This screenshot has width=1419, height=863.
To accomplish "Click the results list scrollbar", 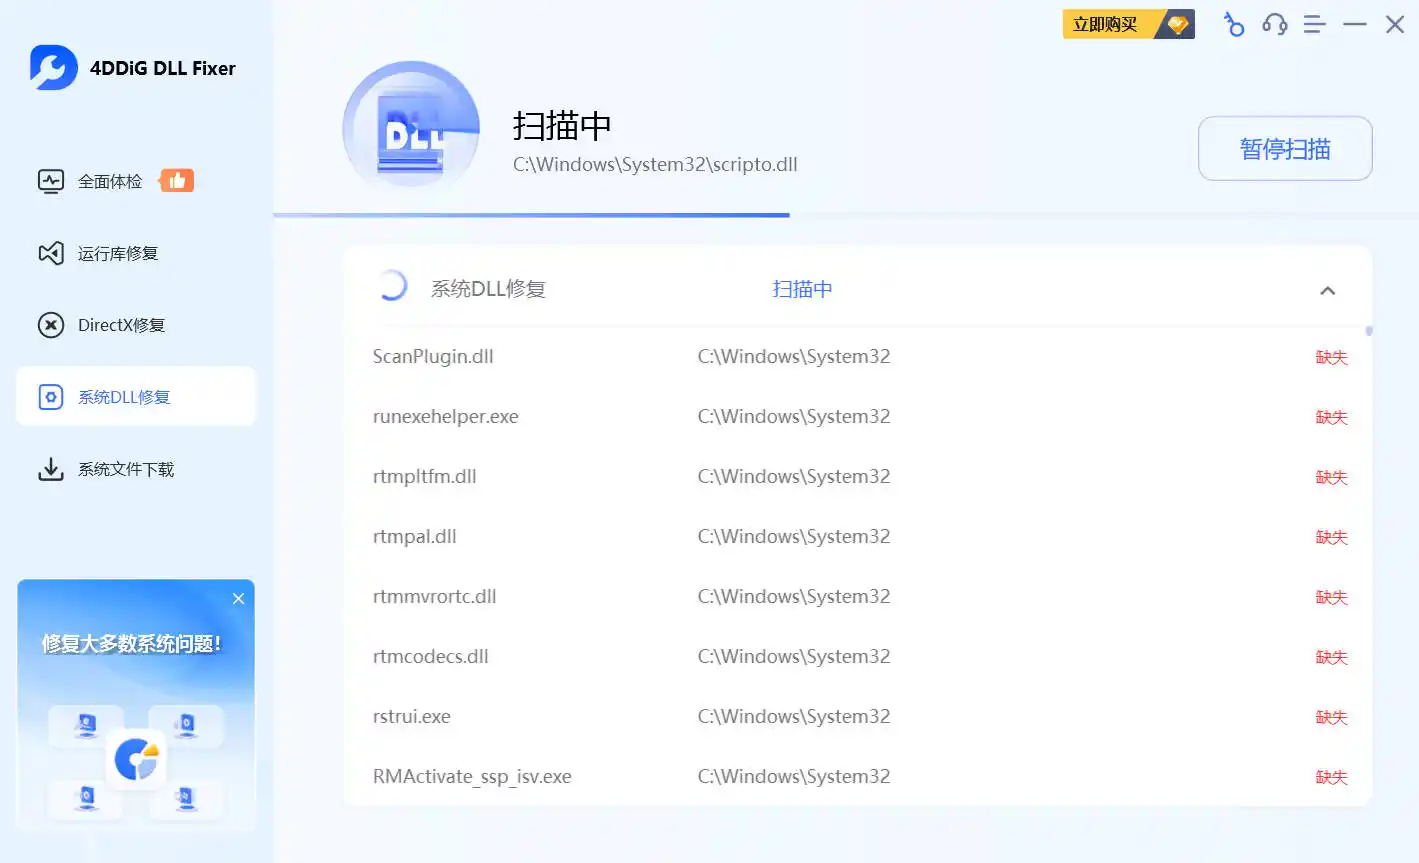I will [x=1369, y=331].
